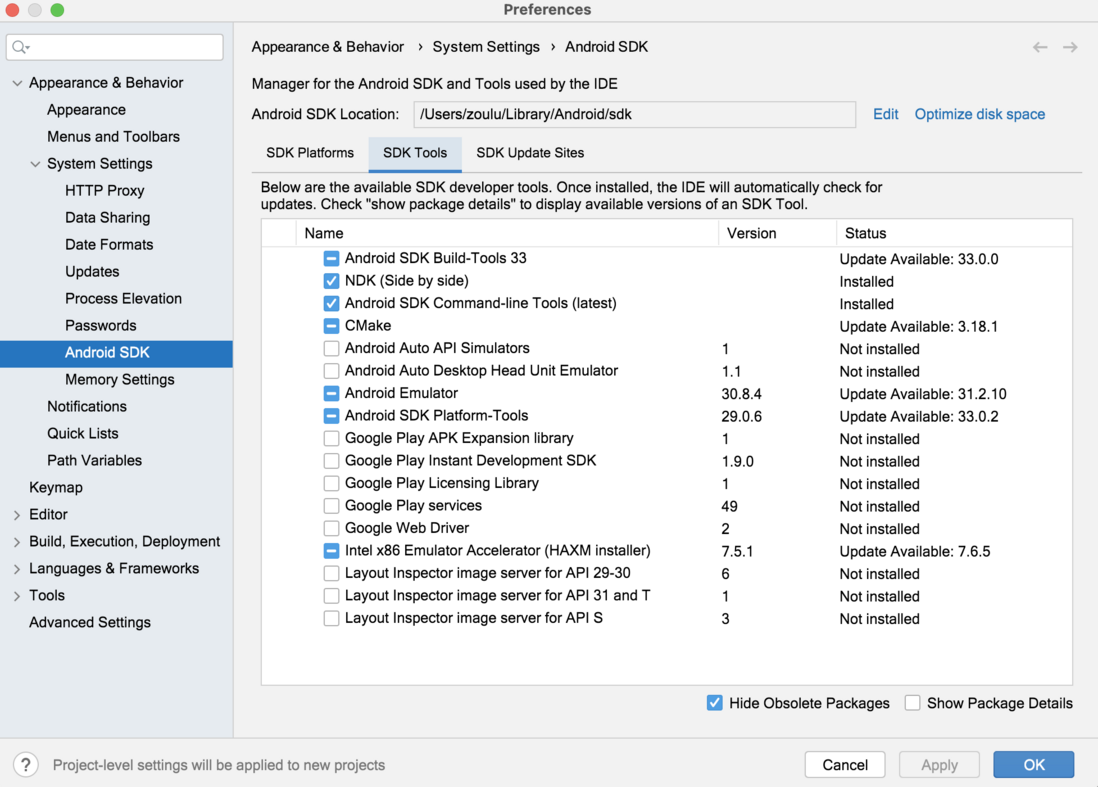
Task: Click Optimize disk space link
Action: 980,114
